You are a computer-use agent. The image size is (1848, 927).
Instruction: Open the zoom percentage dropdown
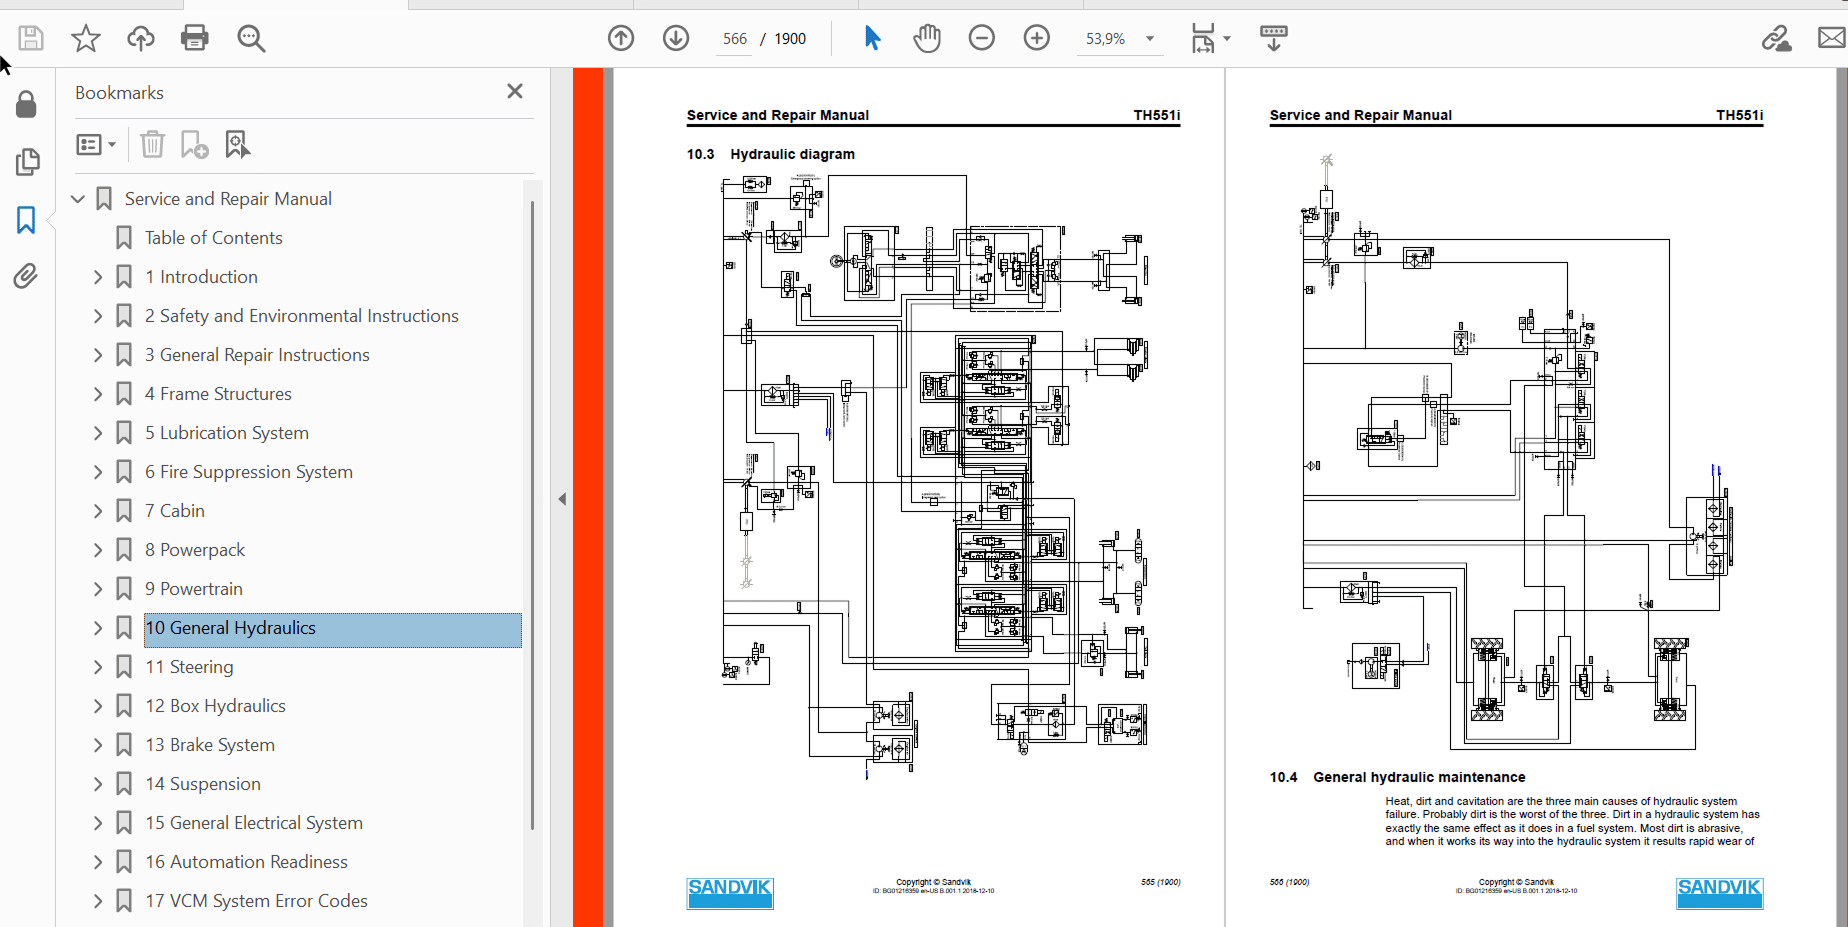[x=1150, y=39]
